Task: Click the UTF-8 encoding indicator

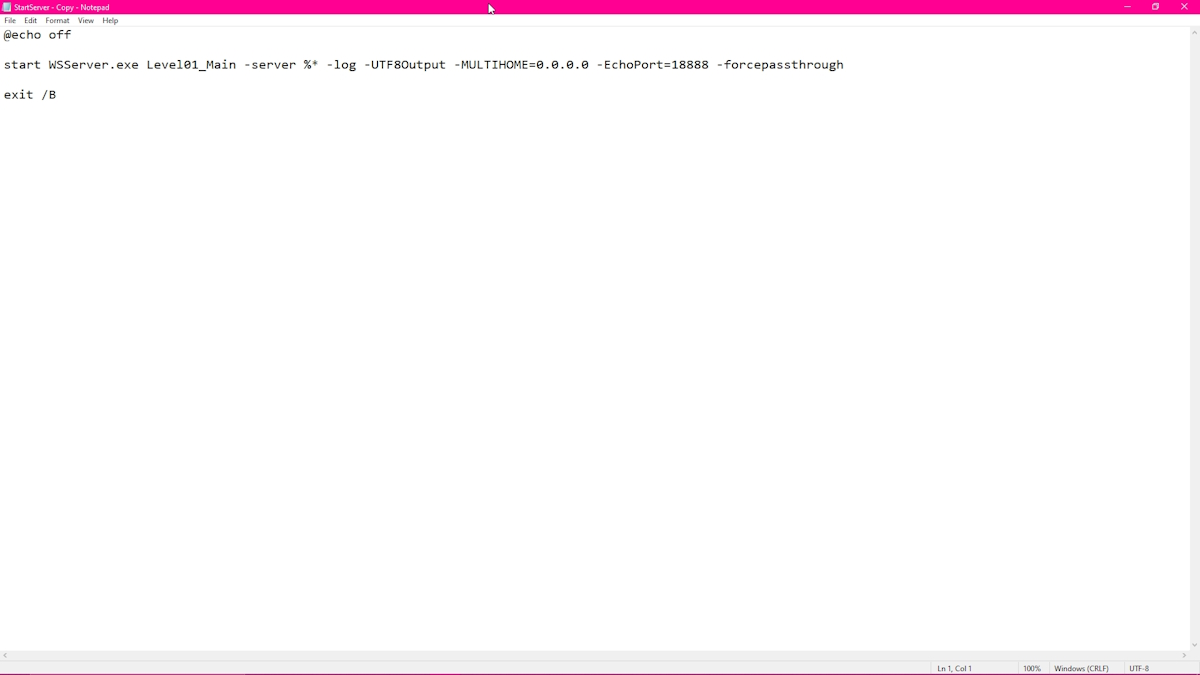Action: (1139, 668)
